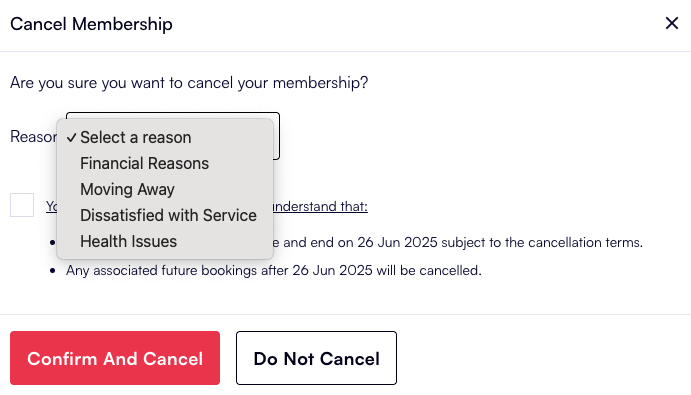Viewport: 691px width, 395px height.
Task: Click the Do Not Cancel button
Action: pos(316,358)
